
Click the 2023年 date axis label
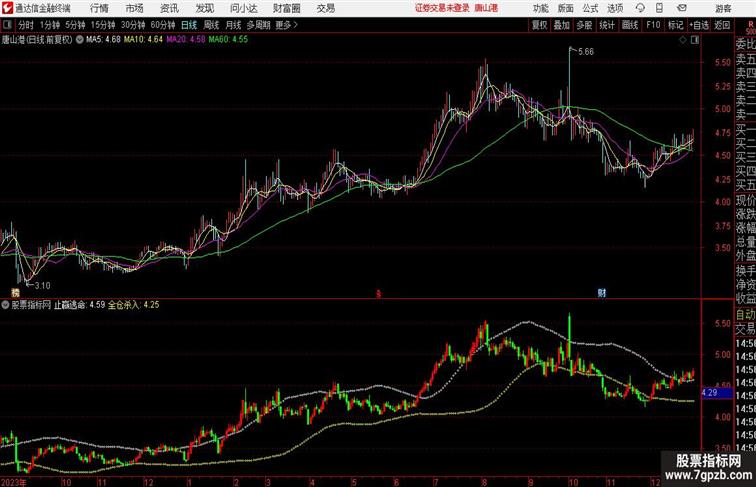tap(14, 482)
